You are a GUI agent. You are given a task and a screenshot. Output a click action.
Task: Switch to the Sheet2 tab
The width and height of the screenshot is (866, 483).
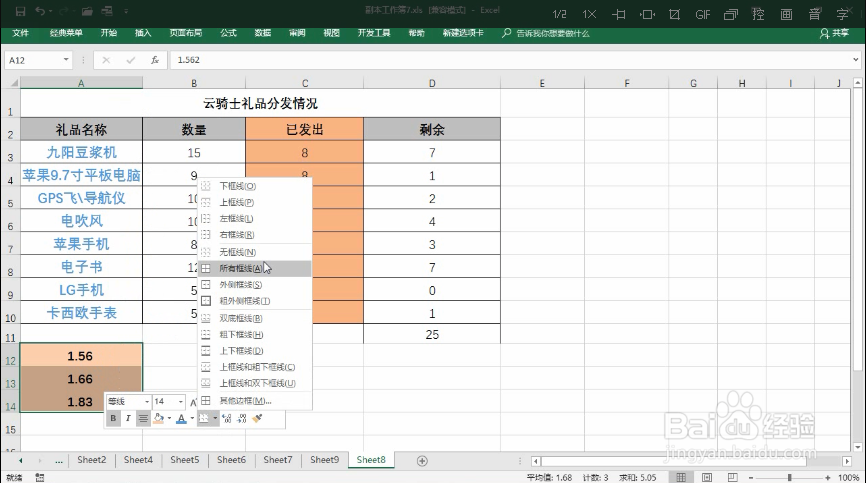coord(91,460)
